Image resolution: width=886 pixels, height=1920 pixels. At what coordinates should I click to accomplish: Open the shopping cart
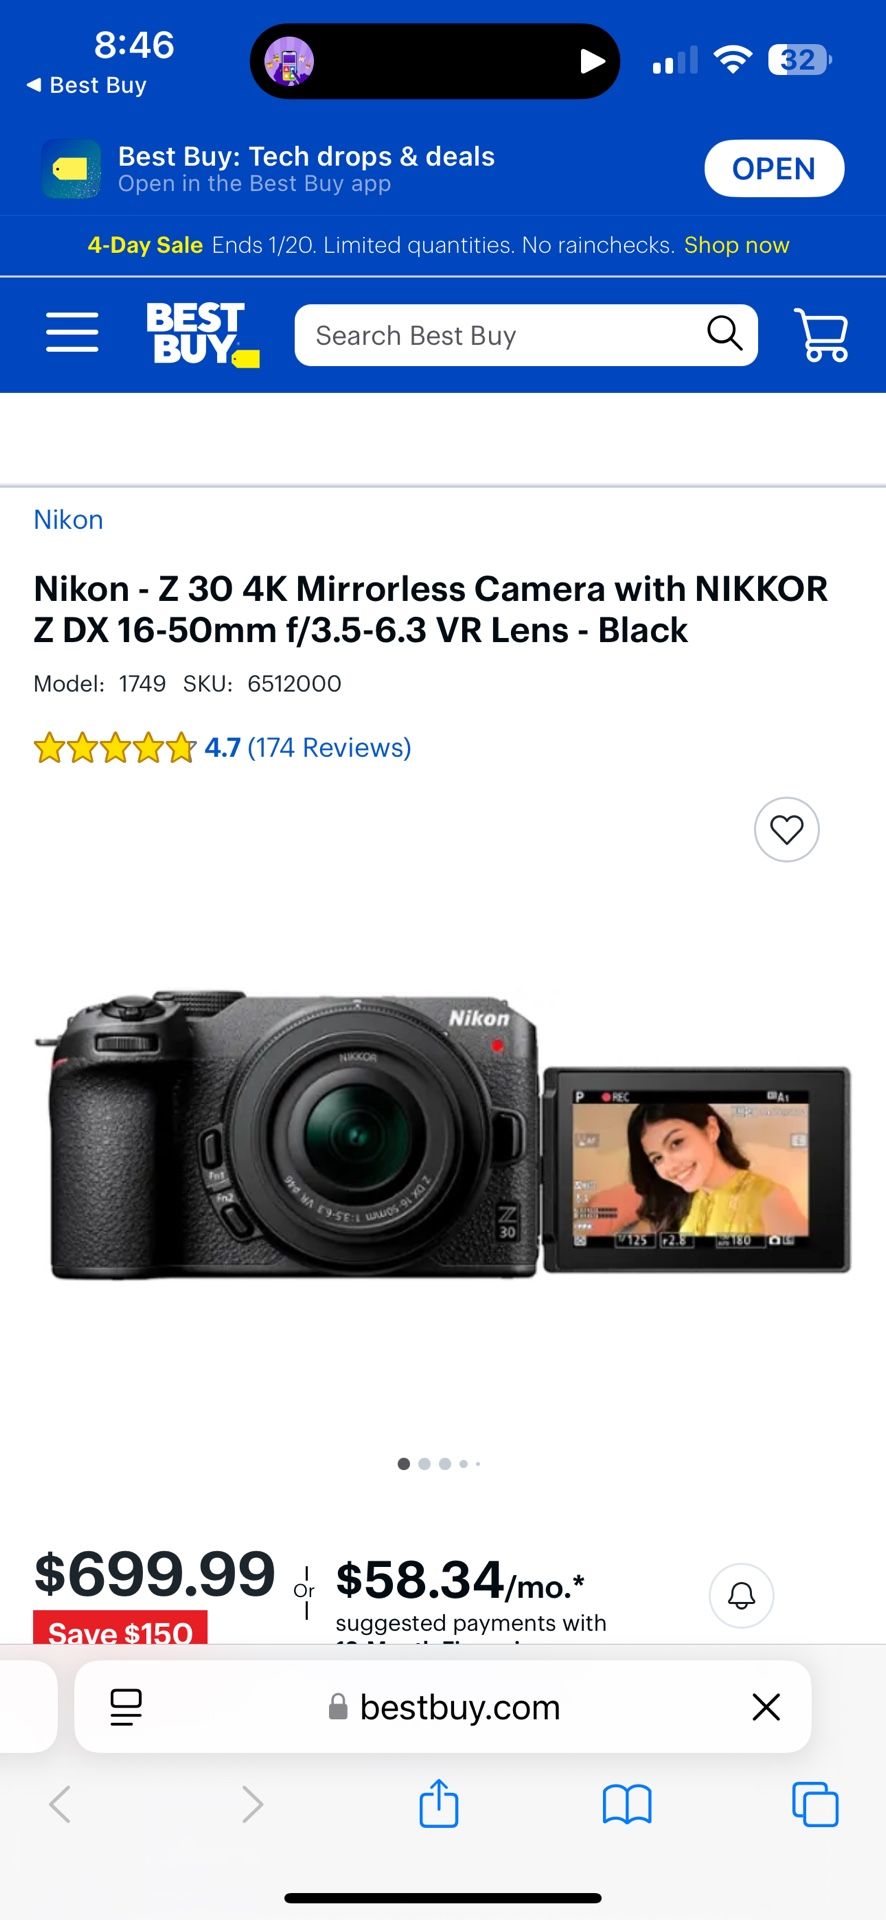tap(821, 334)
